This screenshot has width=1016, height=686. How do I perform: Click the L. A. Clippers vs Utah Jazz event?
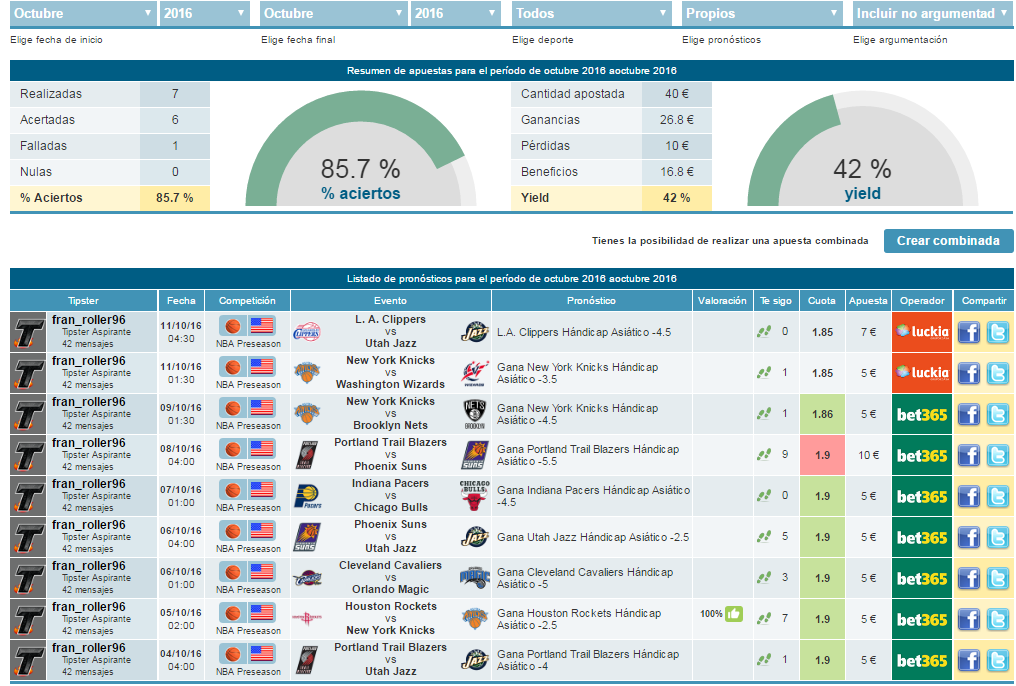tap(391, 332)
